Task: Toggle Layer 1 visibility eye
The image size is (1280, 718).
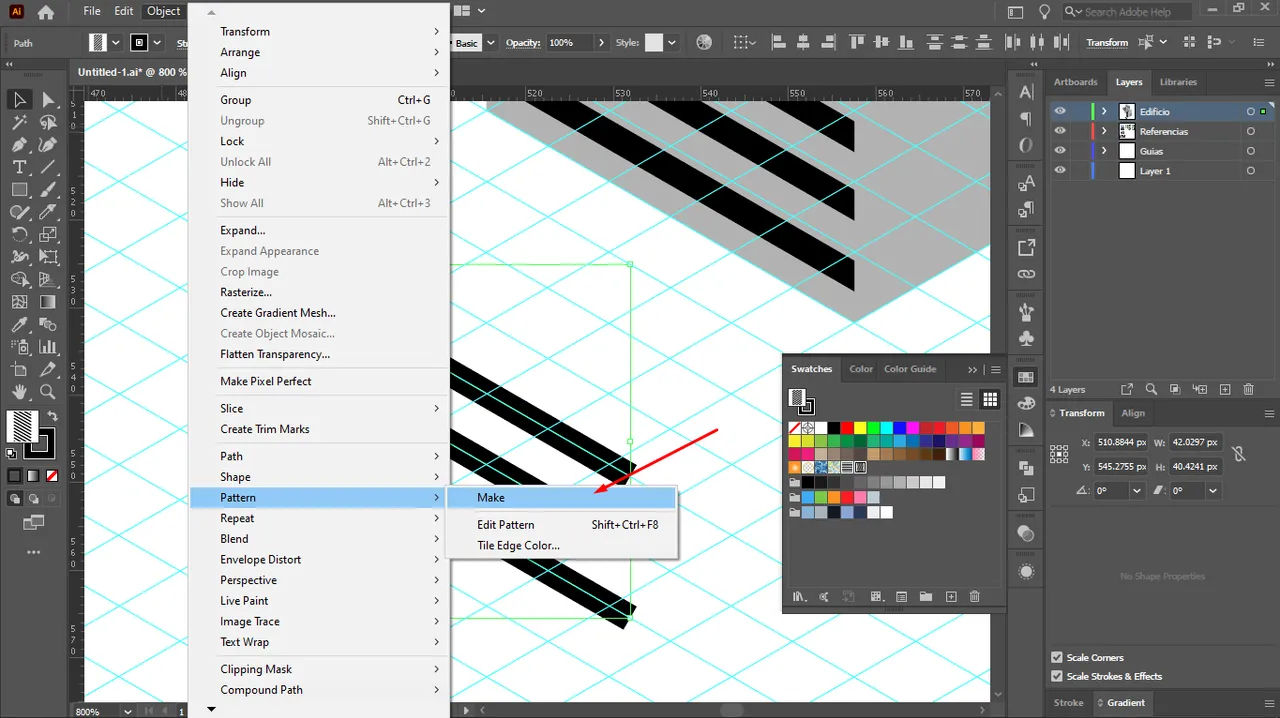Action: 1060,171
